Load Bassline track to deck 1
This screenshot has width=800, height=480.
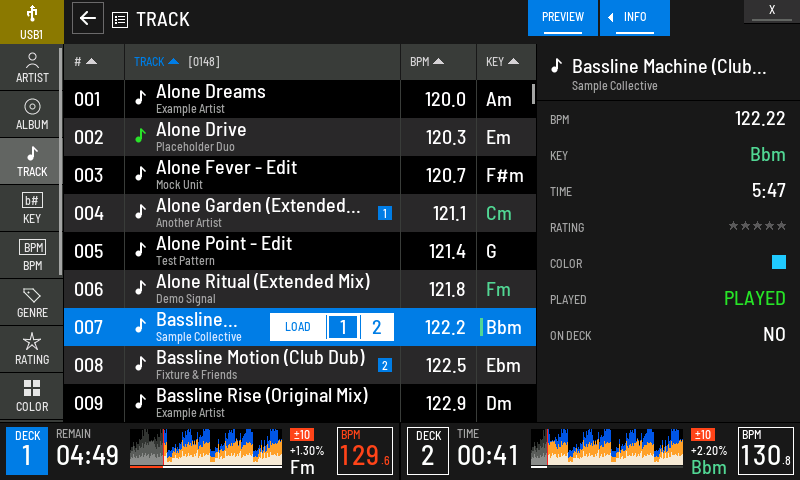343,327
